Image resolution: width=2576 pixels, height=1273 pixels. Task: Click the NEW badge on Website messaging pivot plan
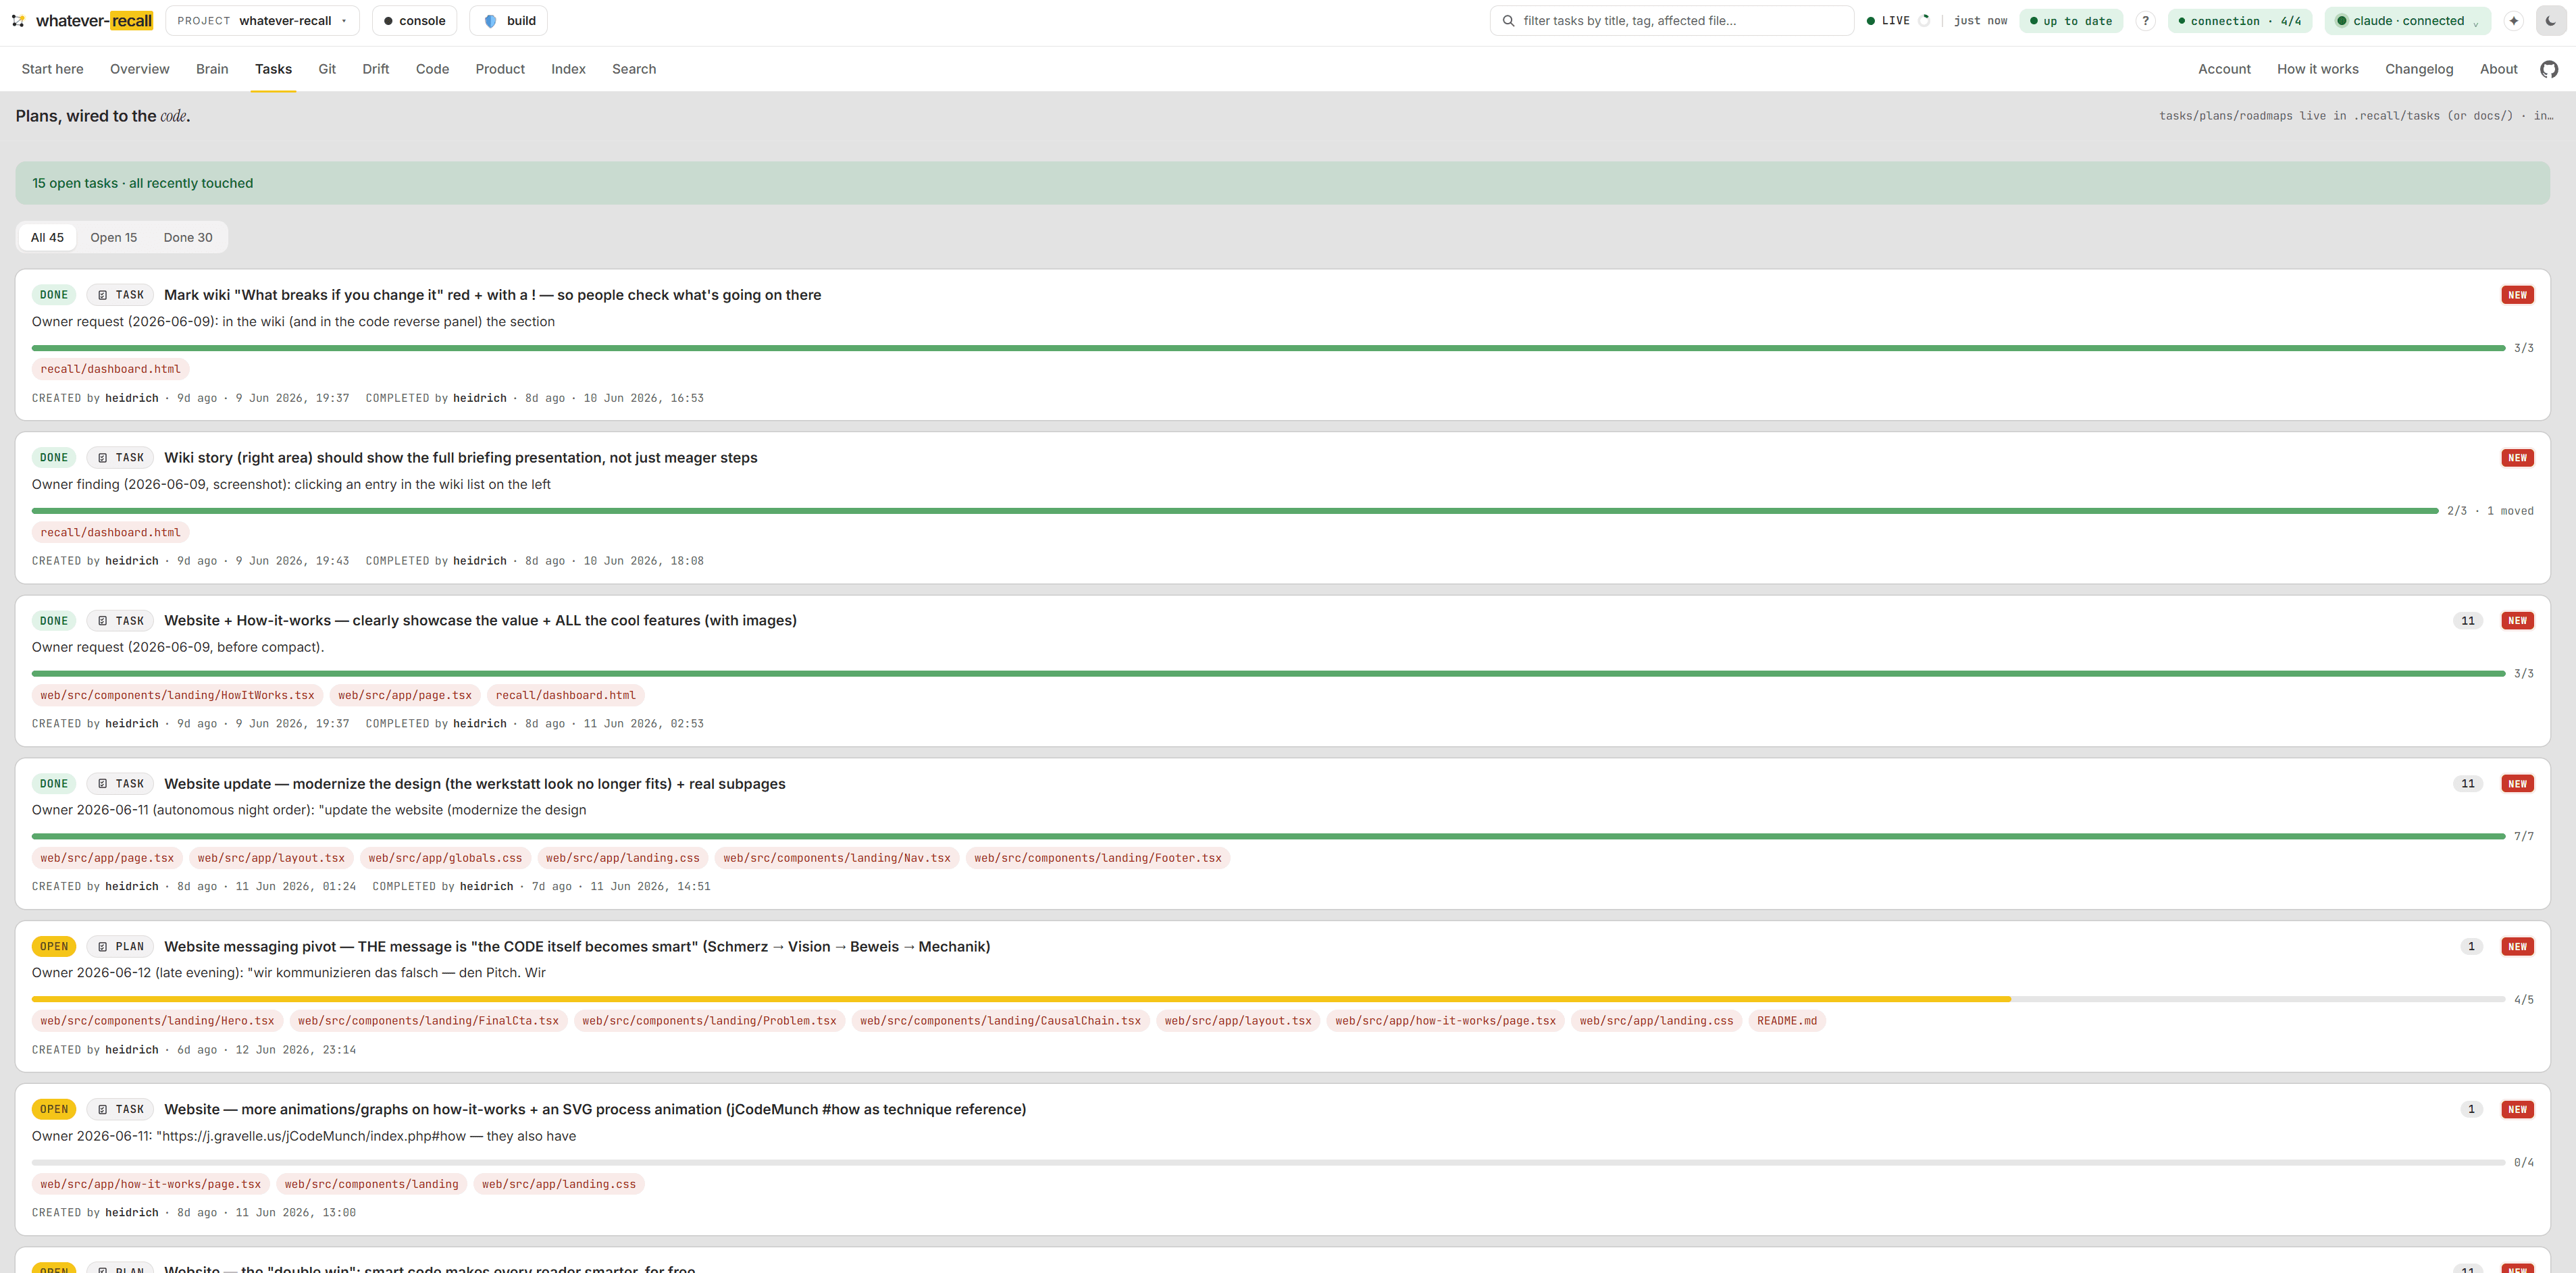coord(2517,946)
